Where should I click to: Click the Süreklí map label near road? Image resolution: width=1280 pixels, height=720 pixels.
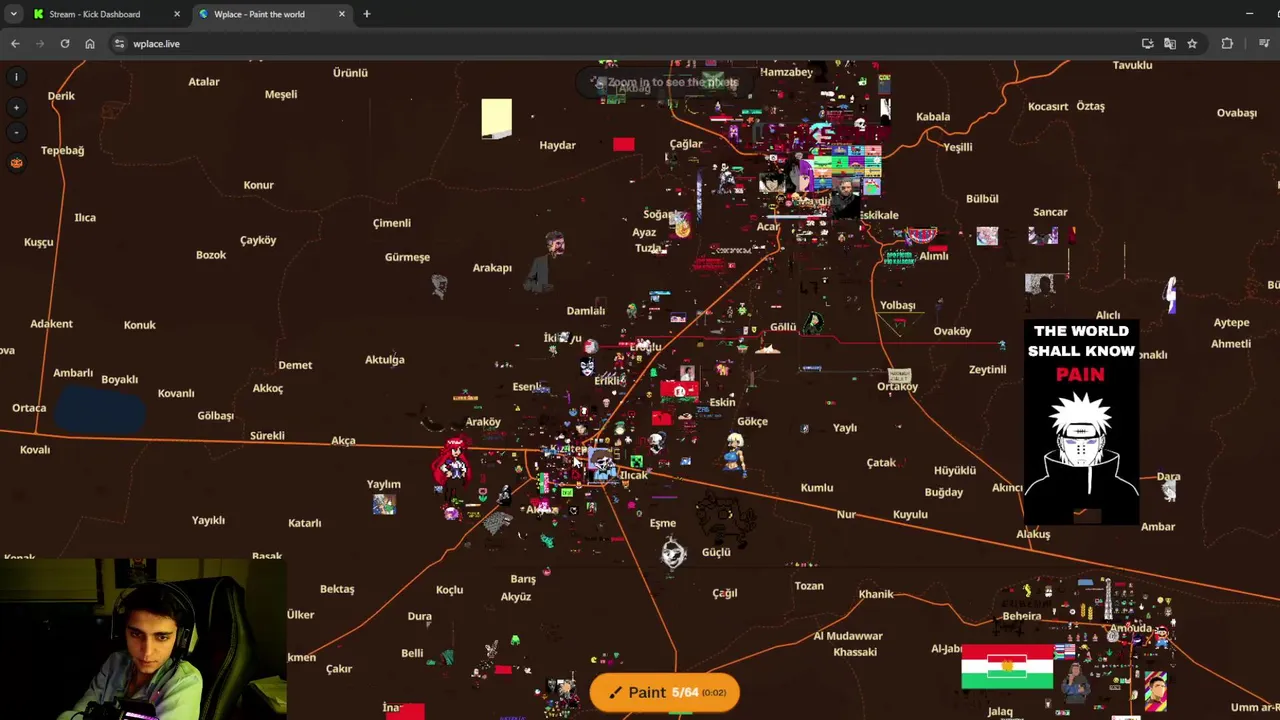pos(267,436)
